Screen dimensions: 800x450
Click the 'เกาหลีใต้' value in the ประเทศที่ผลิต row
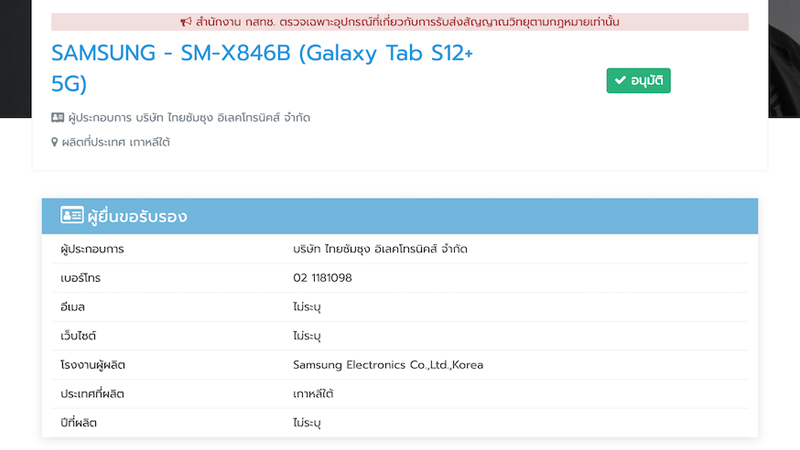coord(313,394)
